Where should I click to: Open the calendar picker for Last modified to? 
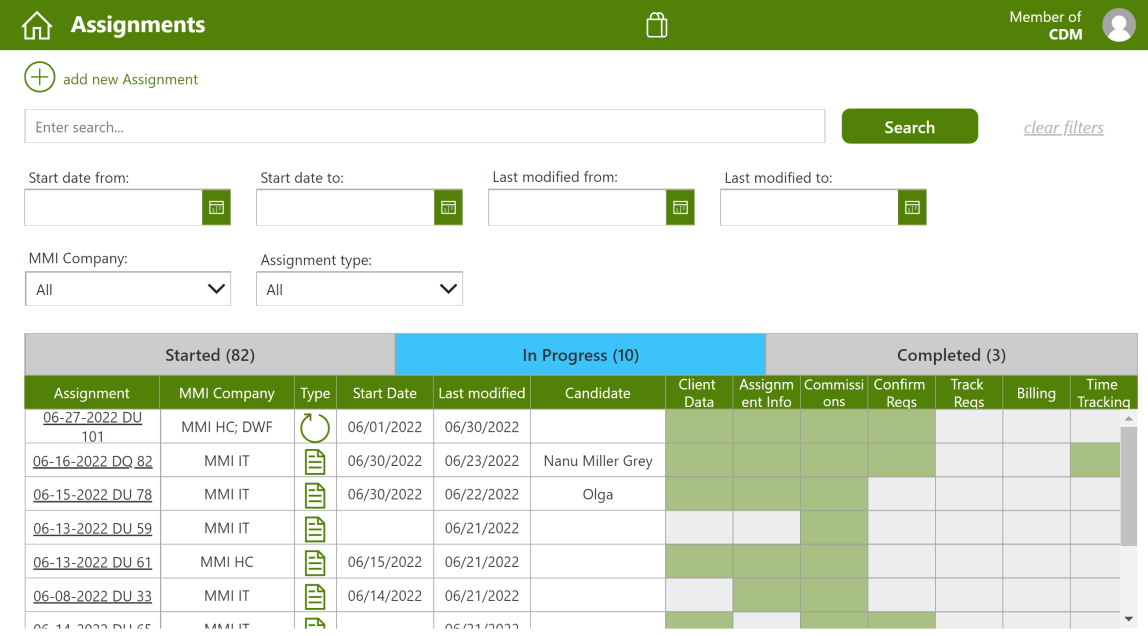coord(912,207)
